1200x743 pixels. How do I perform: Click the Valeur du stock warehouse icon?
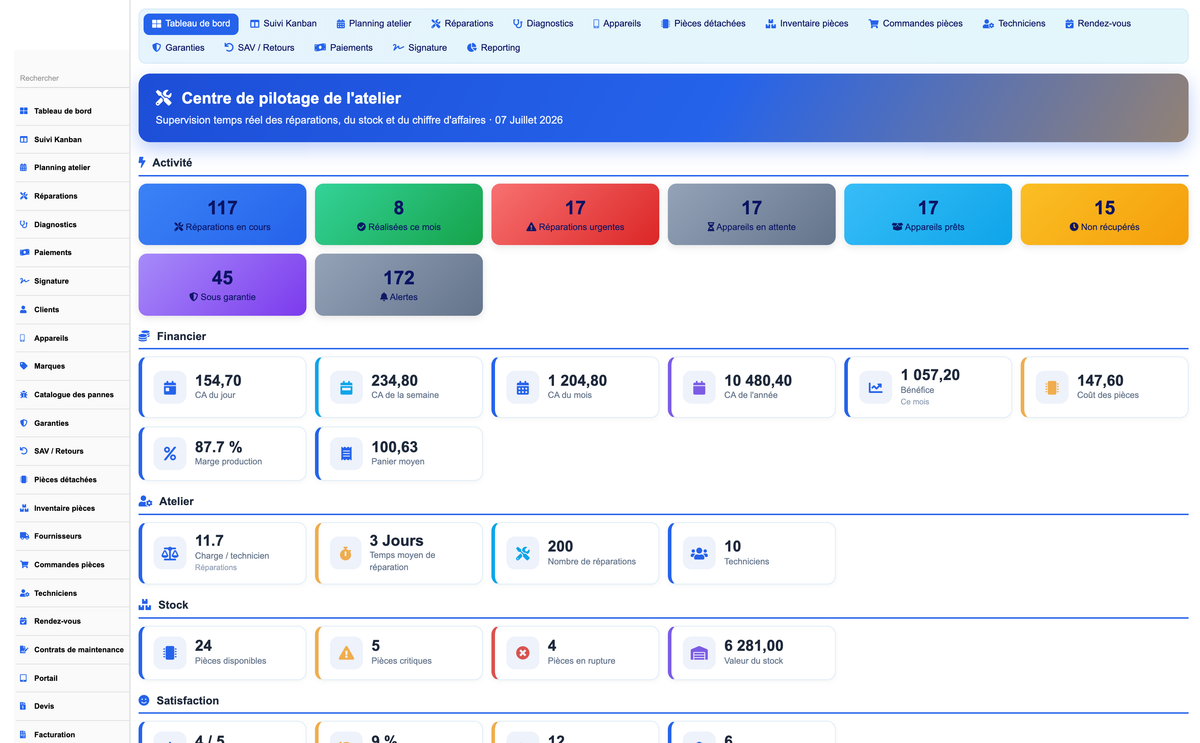click(x=699, y=653)
